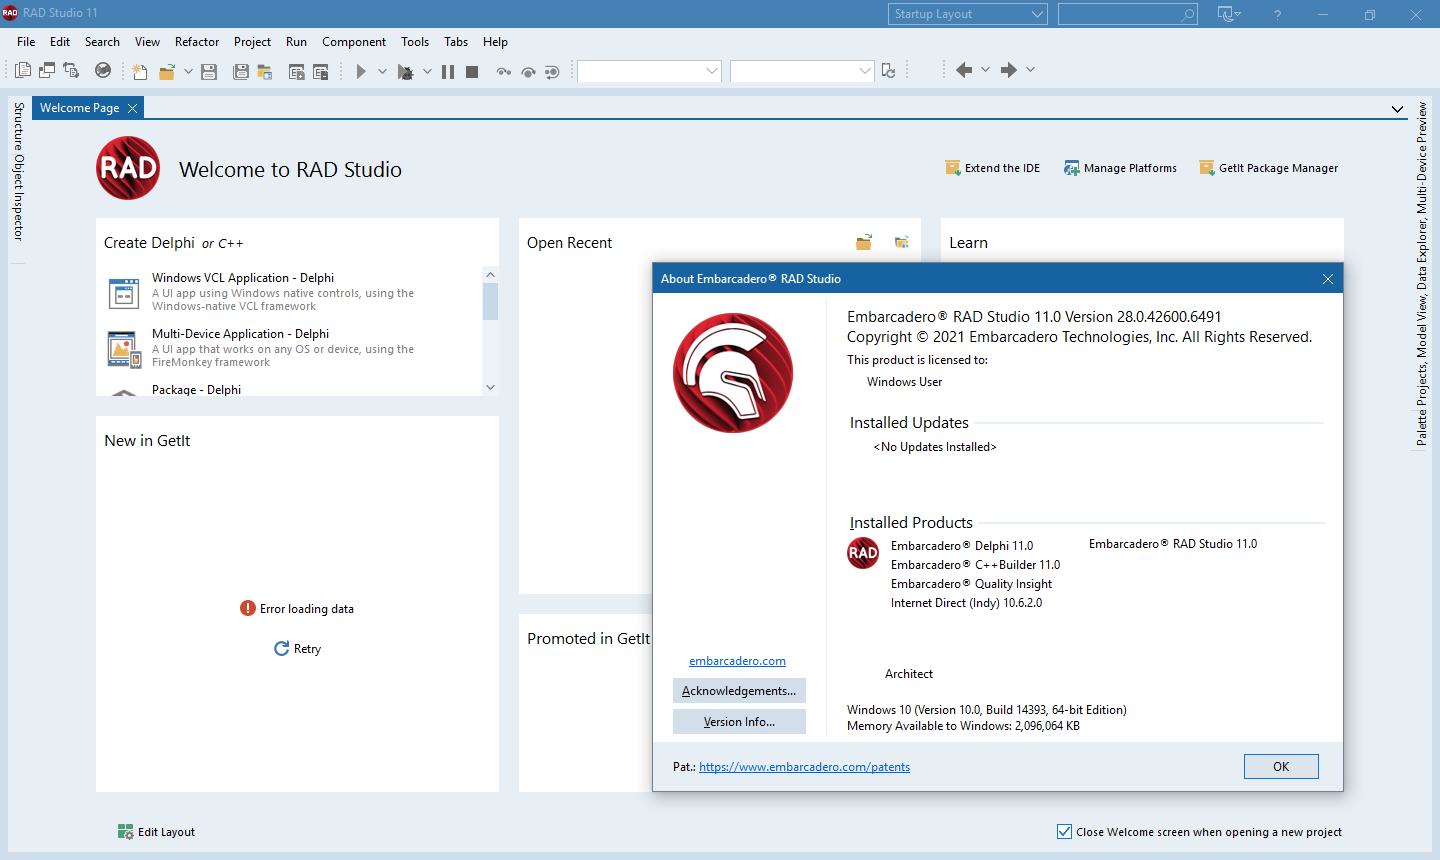Expand Run Without Debugging dropdown arrow
This screenshot has width=1440, height=860.
click(x=427, y=71)
